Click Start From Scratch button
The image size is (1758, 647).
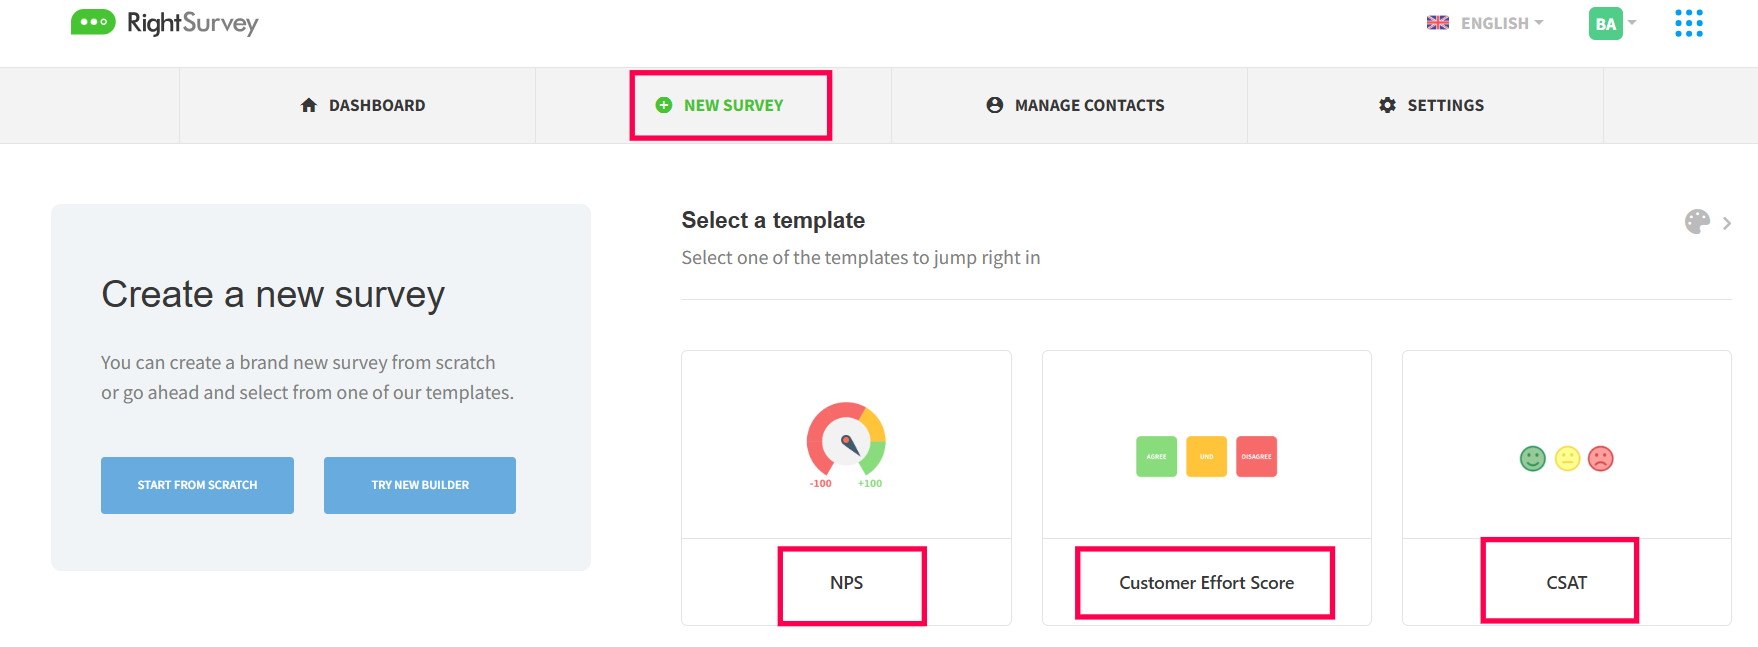(197, 485)
